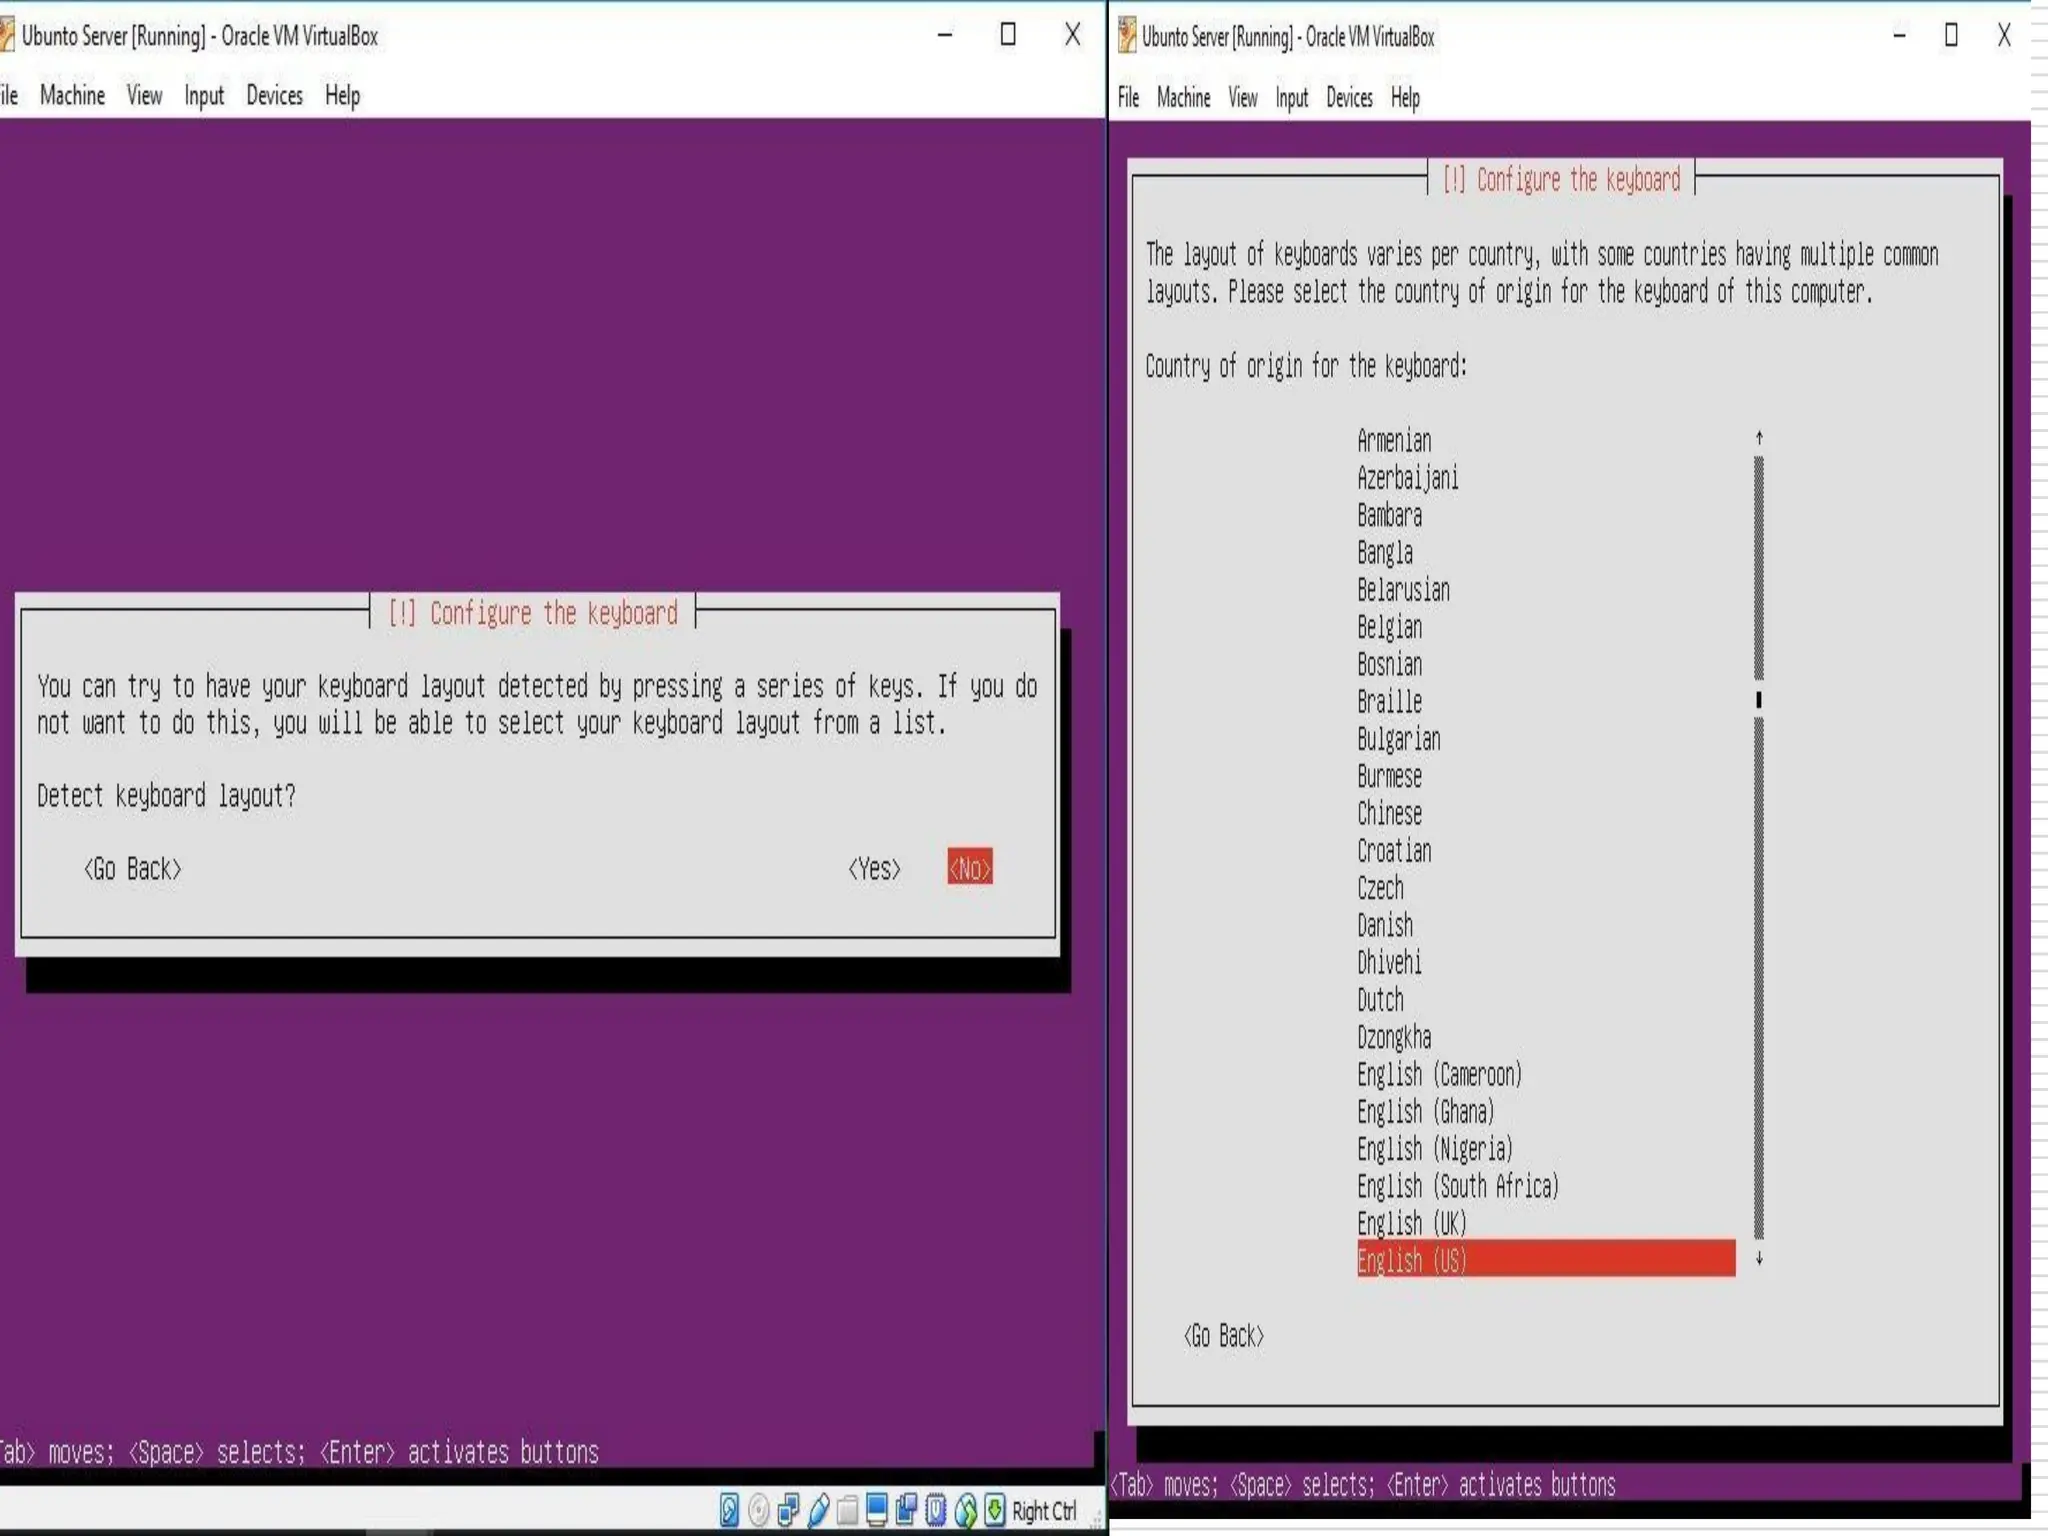Click the USB devices status icon
2048x1536 pixels.
pos(818,1510)
